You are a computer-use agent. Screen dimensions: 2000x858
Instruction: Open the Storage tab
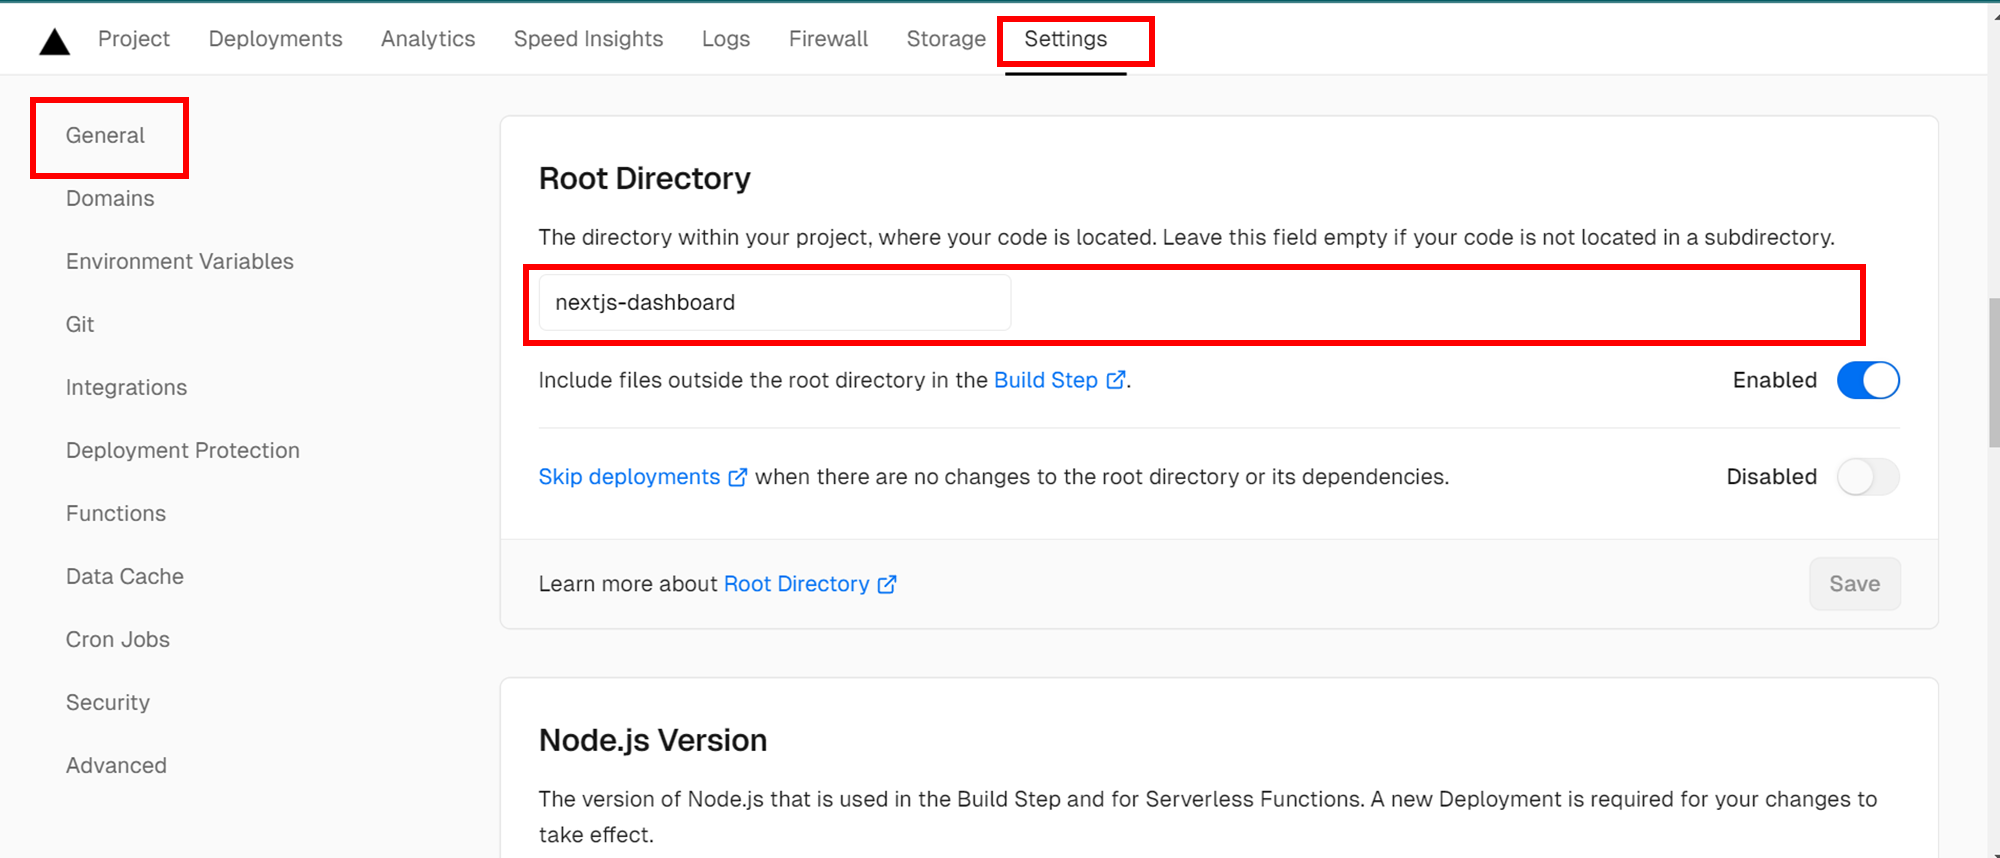pyautogui.click(x=946, y=39)
